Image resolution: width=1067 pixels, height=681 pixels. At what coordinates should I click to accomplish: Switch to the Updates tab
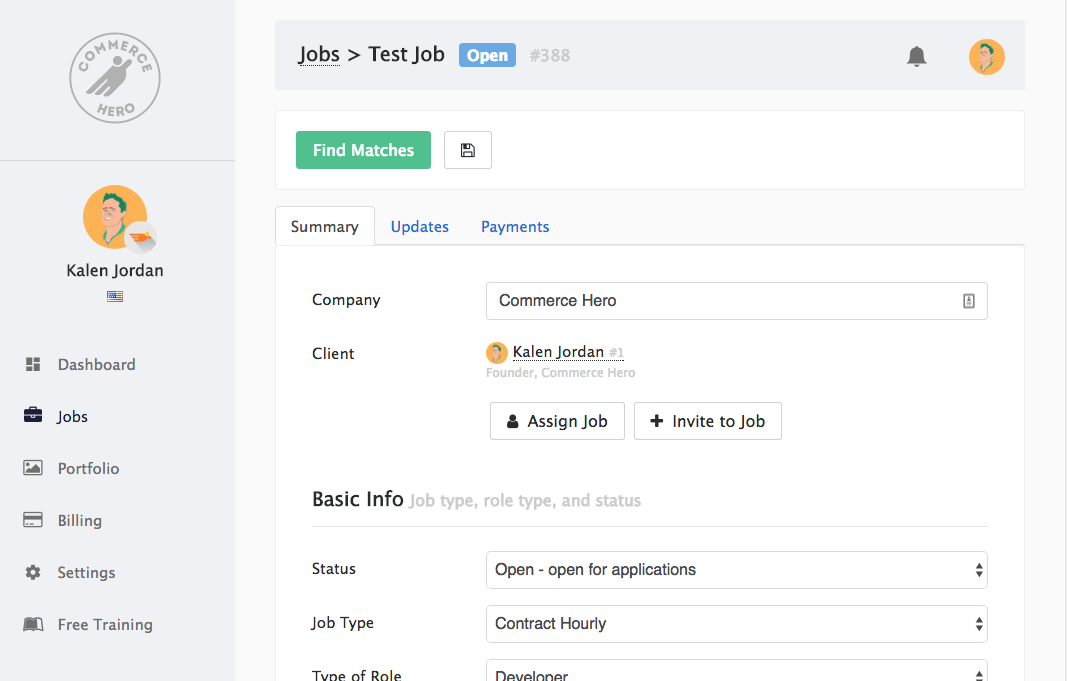[x=419, y=227]
